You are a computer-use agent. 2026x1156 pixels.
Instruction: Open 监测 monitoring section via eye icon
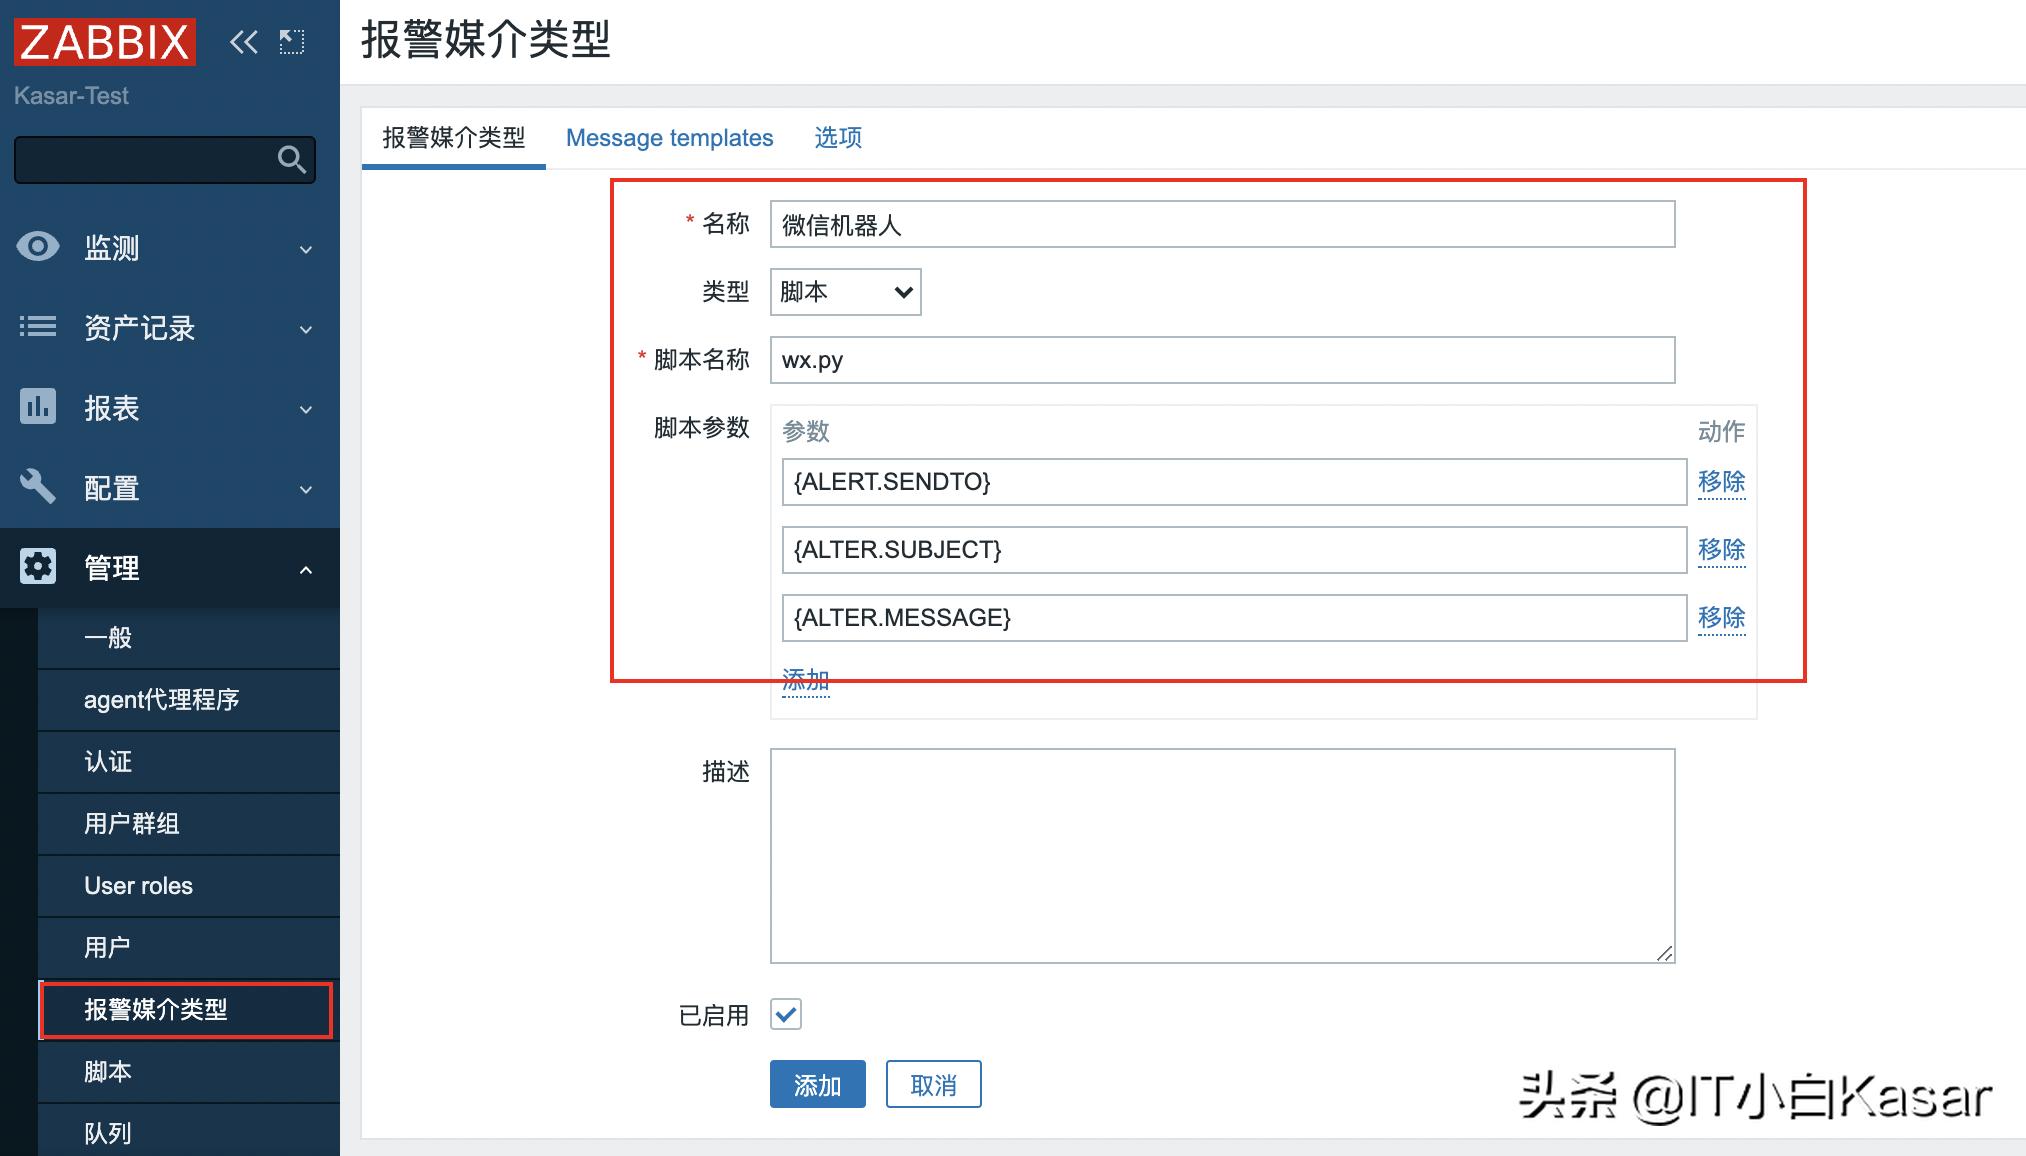click(x=37, y=248)
